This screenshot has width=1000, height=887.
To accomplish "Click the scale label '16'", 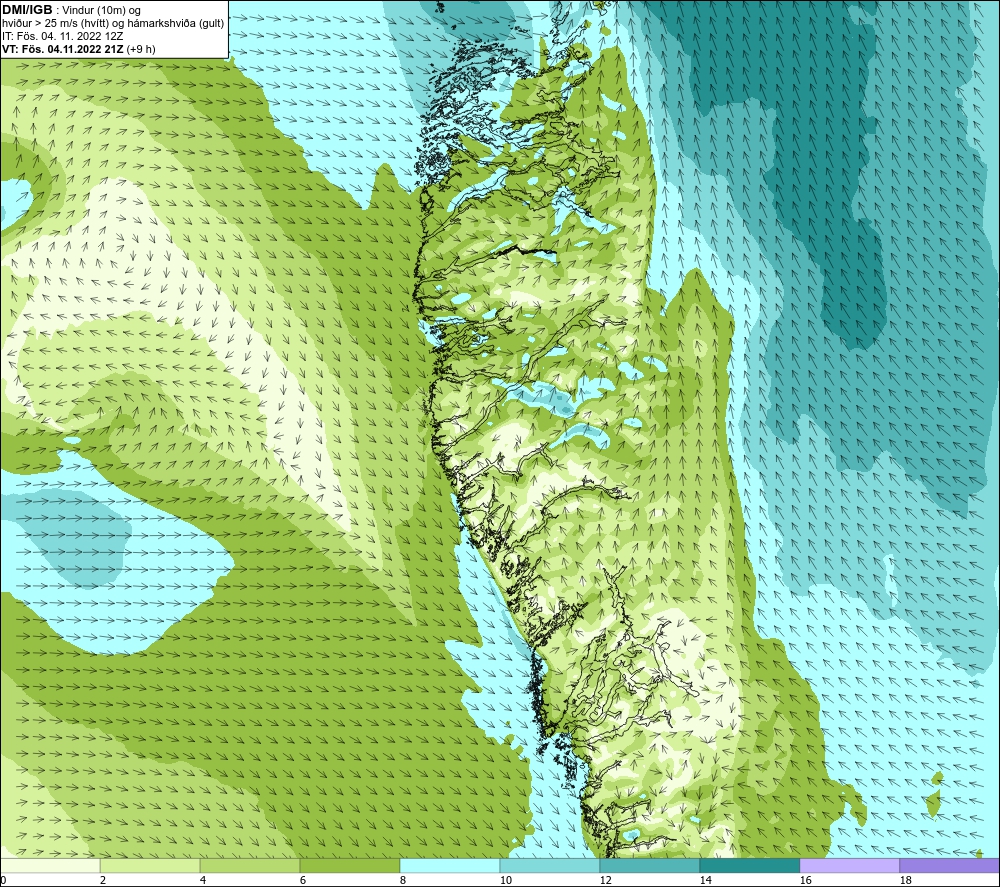I will click(x=805, y=881).
